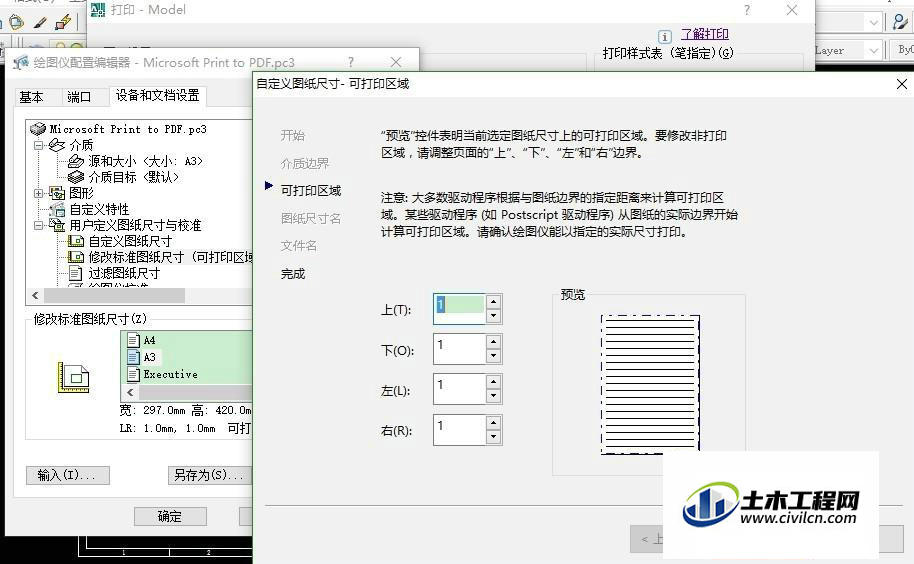Select 自定义特性 tree item

point(100,209)
